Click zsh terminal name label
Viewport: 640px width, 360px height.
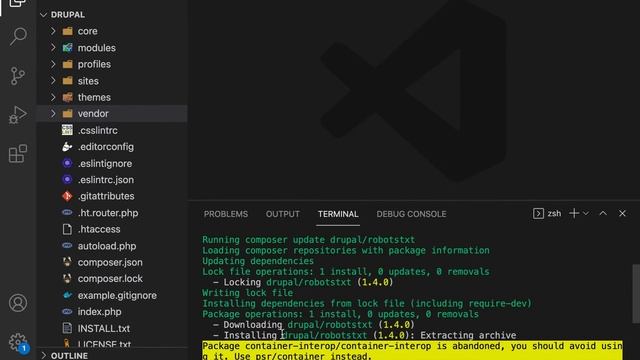(x=554, y=213)
